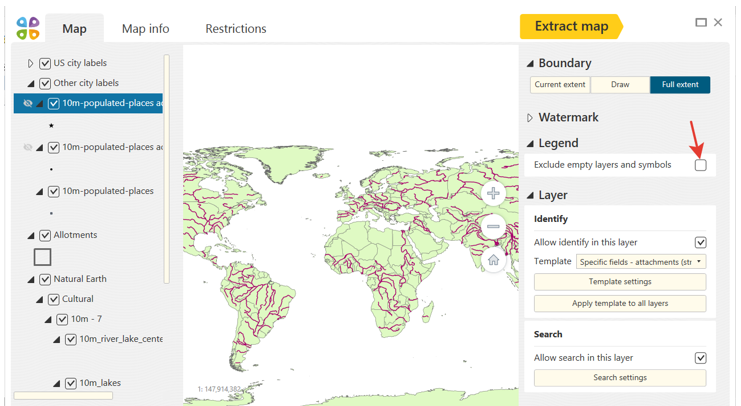Zoom in with the map plus button
The image size is (741, 406).
tap(493, 193)
